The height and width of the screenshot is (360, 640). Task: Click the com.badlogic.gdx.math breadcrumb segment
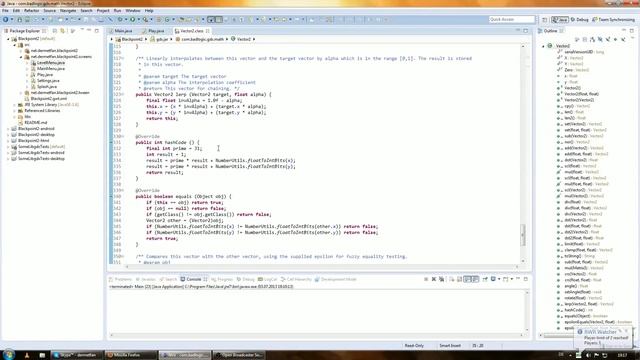(200, 39)
